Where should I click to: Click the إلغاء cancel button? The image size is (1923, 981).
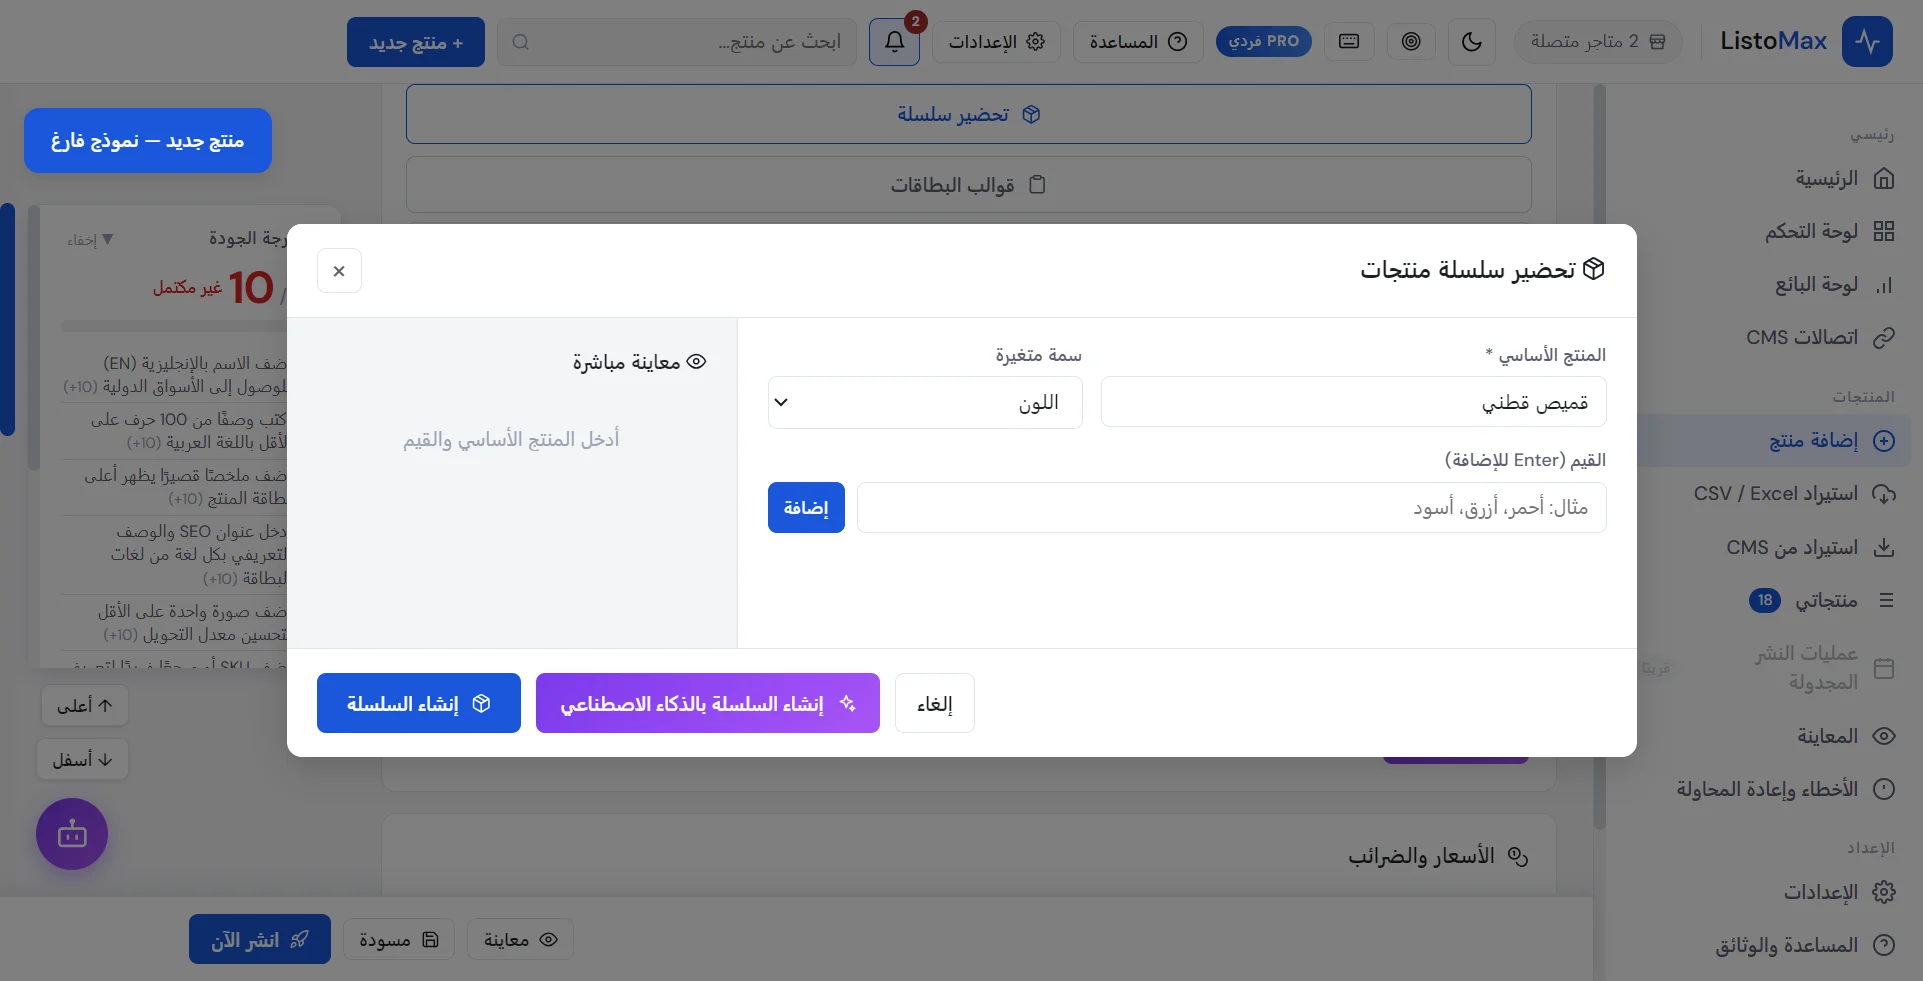coord(934,703)
